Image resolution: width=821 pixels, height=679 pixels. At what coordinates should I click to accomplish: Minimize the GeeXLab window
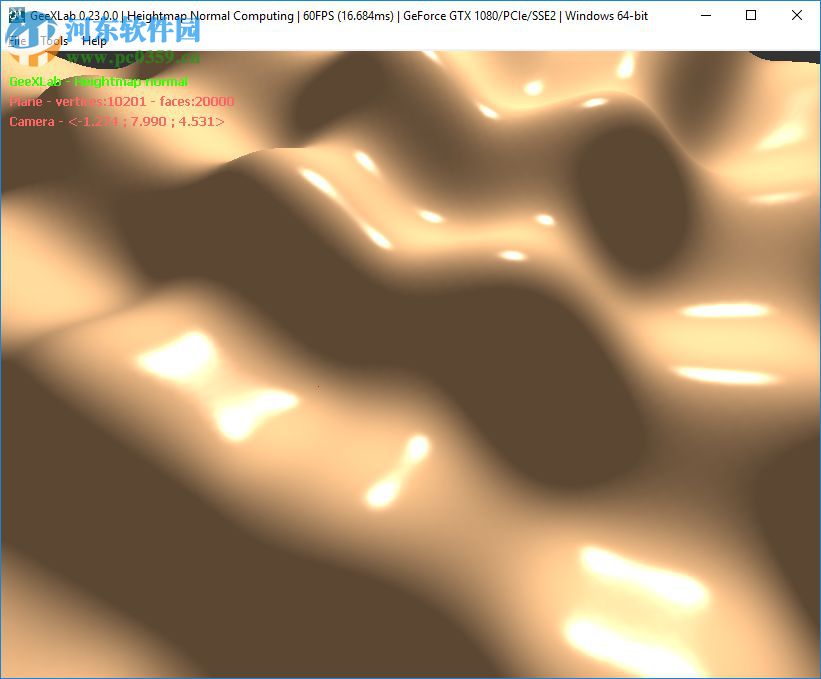click(x=705, y=15)
